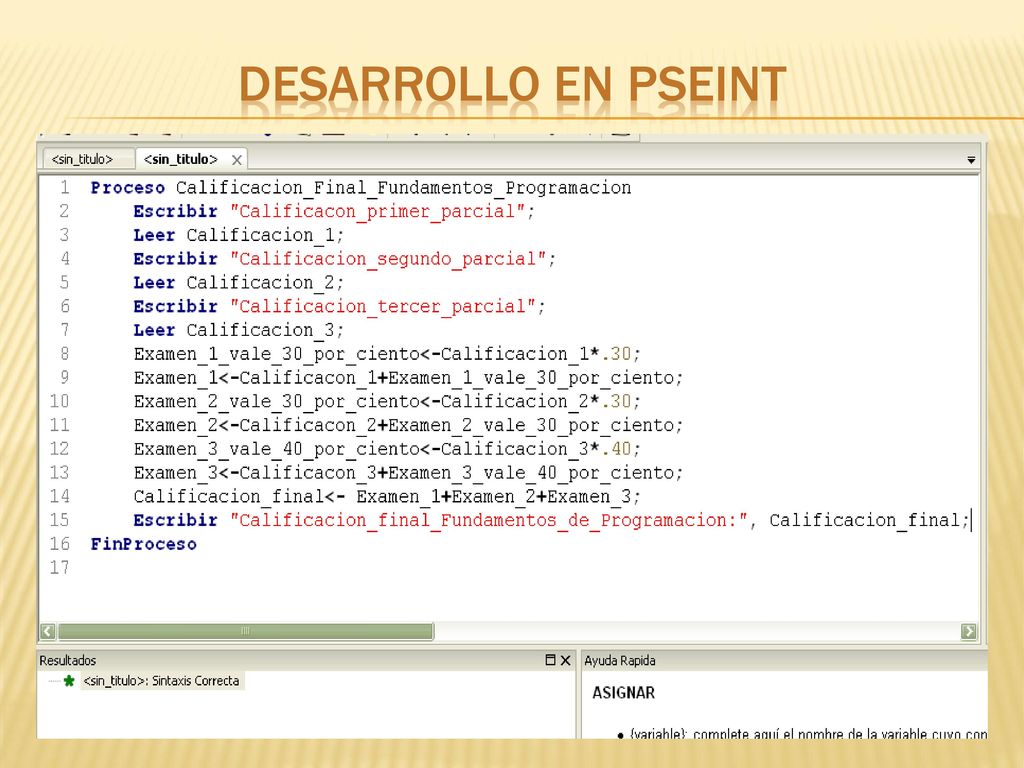Close the active <sin_titulo> tab
The width and height of the screenshot is (1024, 768).
[236, 160]
